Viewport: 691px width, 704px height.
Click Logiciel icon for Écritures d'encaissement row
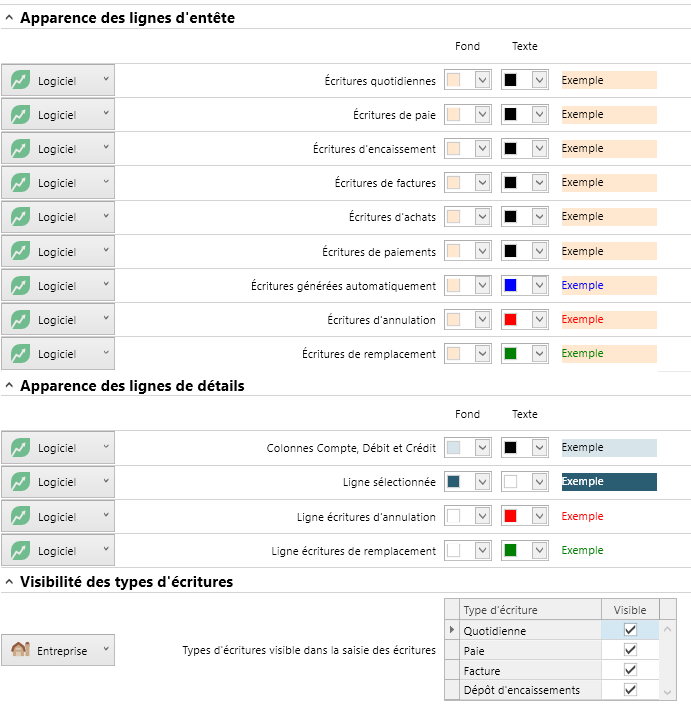click(x=21, y=148)
